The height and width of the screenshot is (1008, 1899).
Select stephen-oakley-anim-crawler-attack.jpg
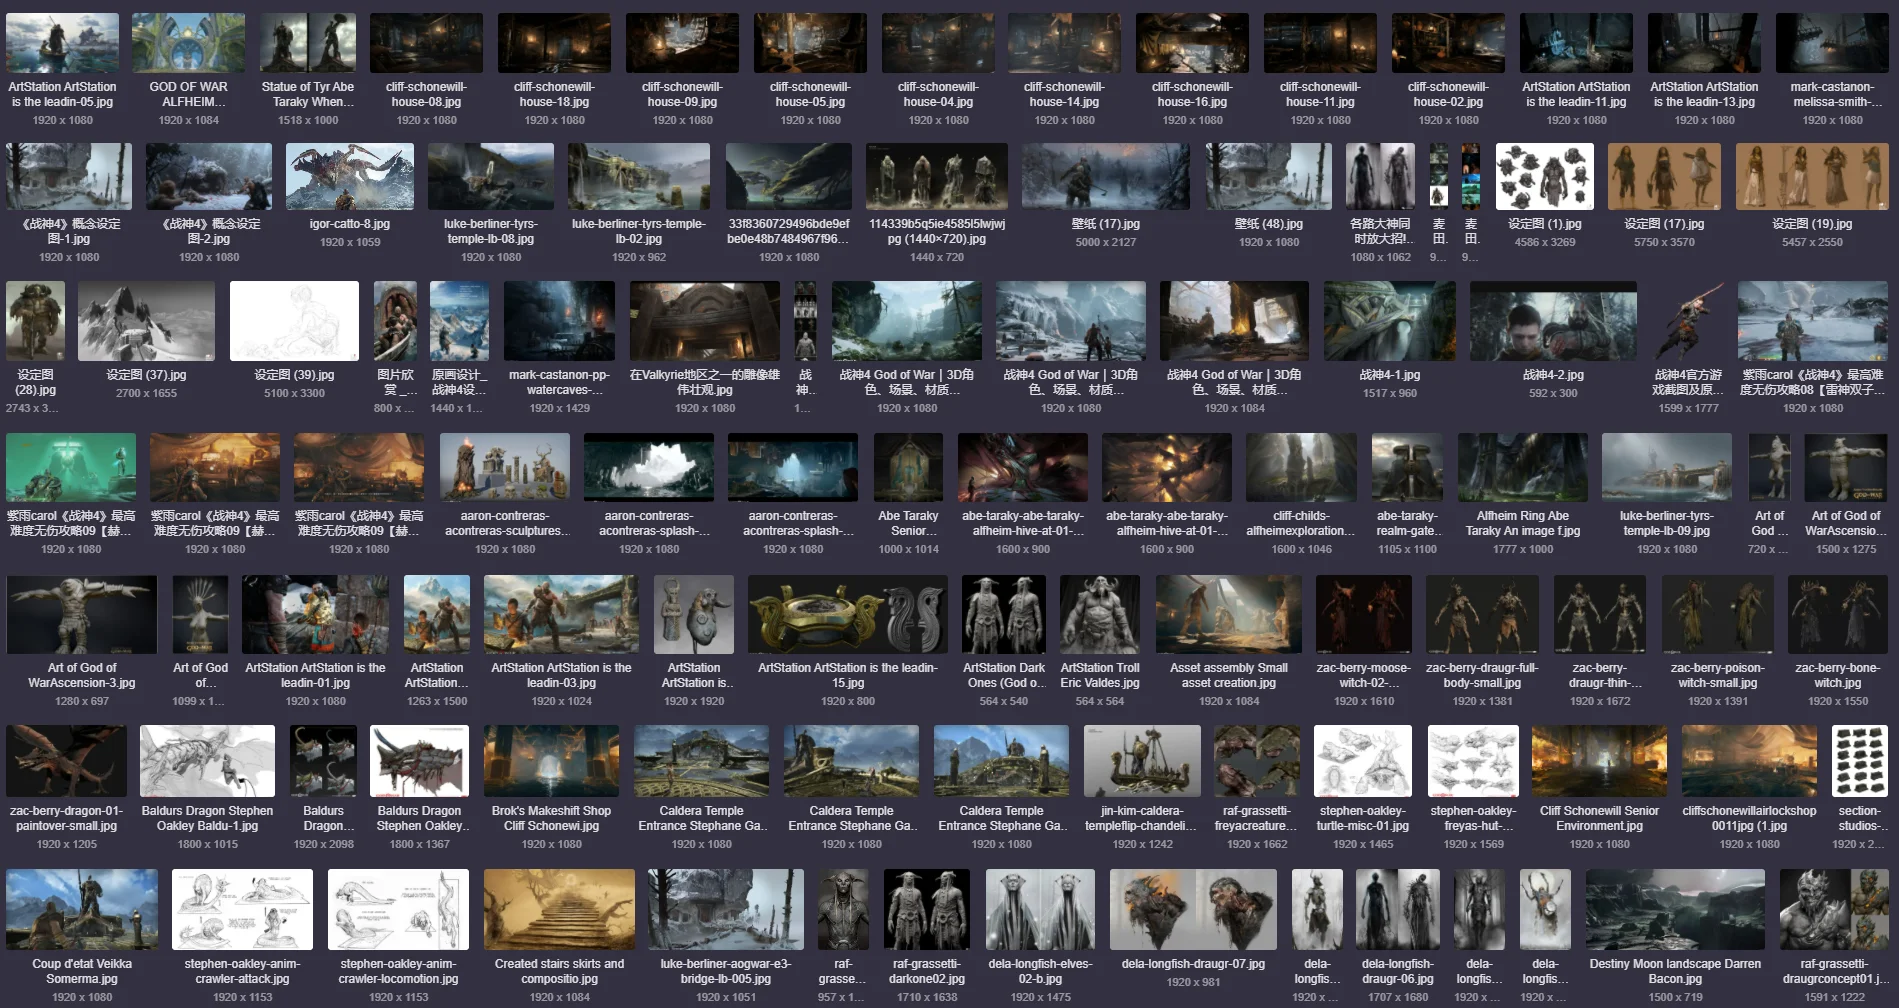point(242,909)
